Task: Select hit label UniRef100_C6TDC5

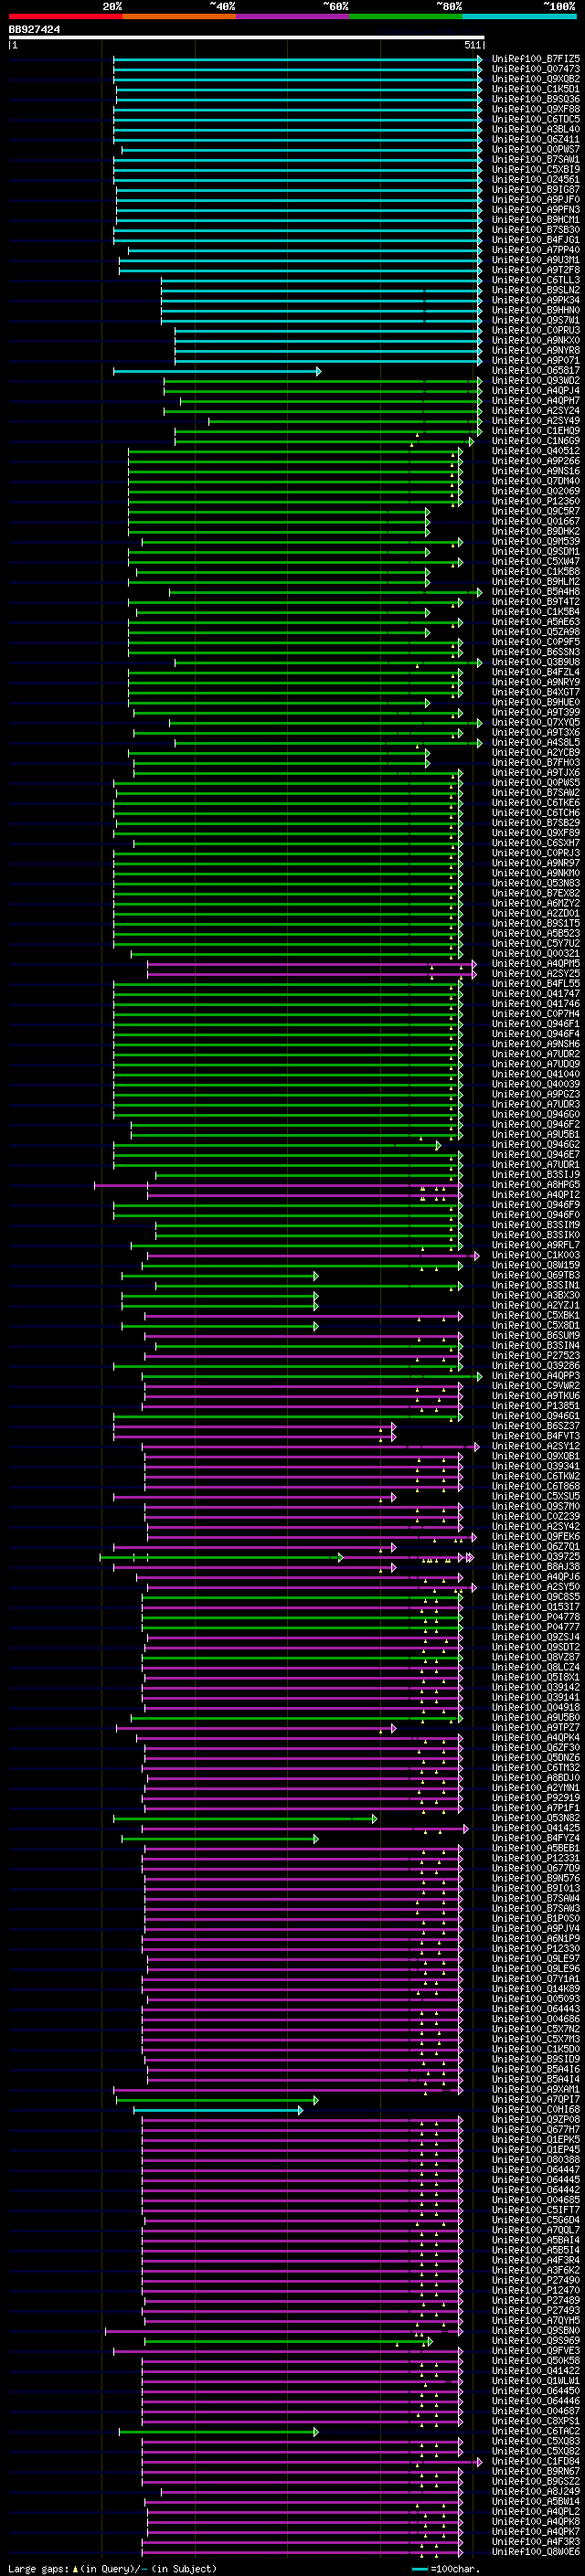Action: click(536, 119)
